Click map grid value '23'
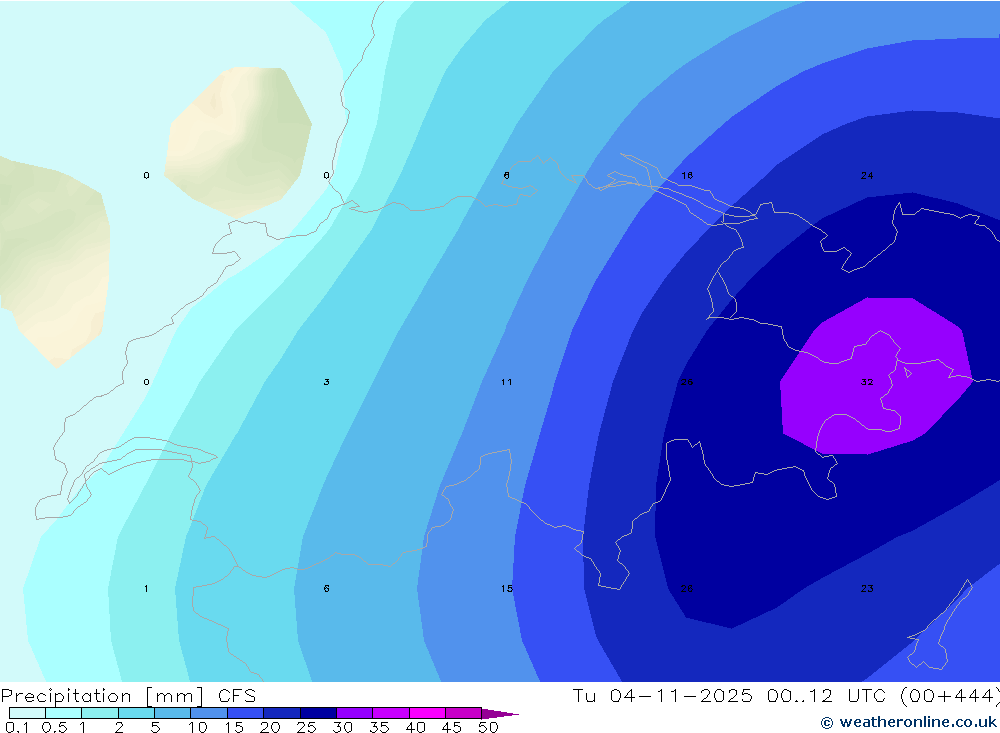The width and height of the screenshot is (1000, 733). click(x=867, y=589)
